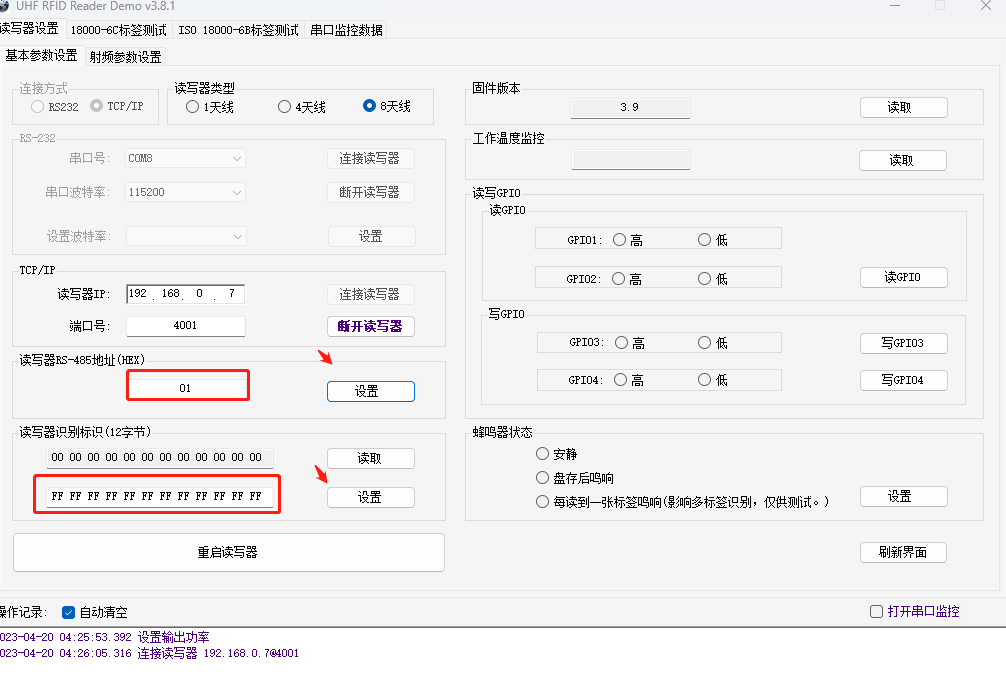The width and height of the screenshot is (1006, 699).
Task: Select the 安静 buzzer state
Action: point(543,454)
